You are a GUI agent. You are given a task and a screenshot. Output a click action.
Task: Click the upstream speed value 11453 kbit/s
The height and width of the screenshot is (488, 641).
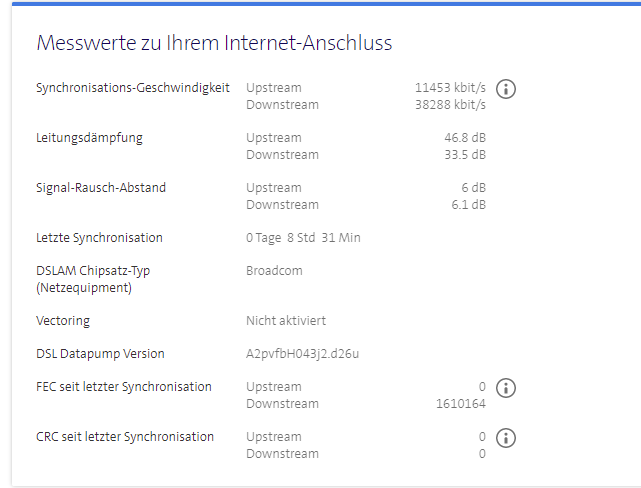[x=450, y=88]
